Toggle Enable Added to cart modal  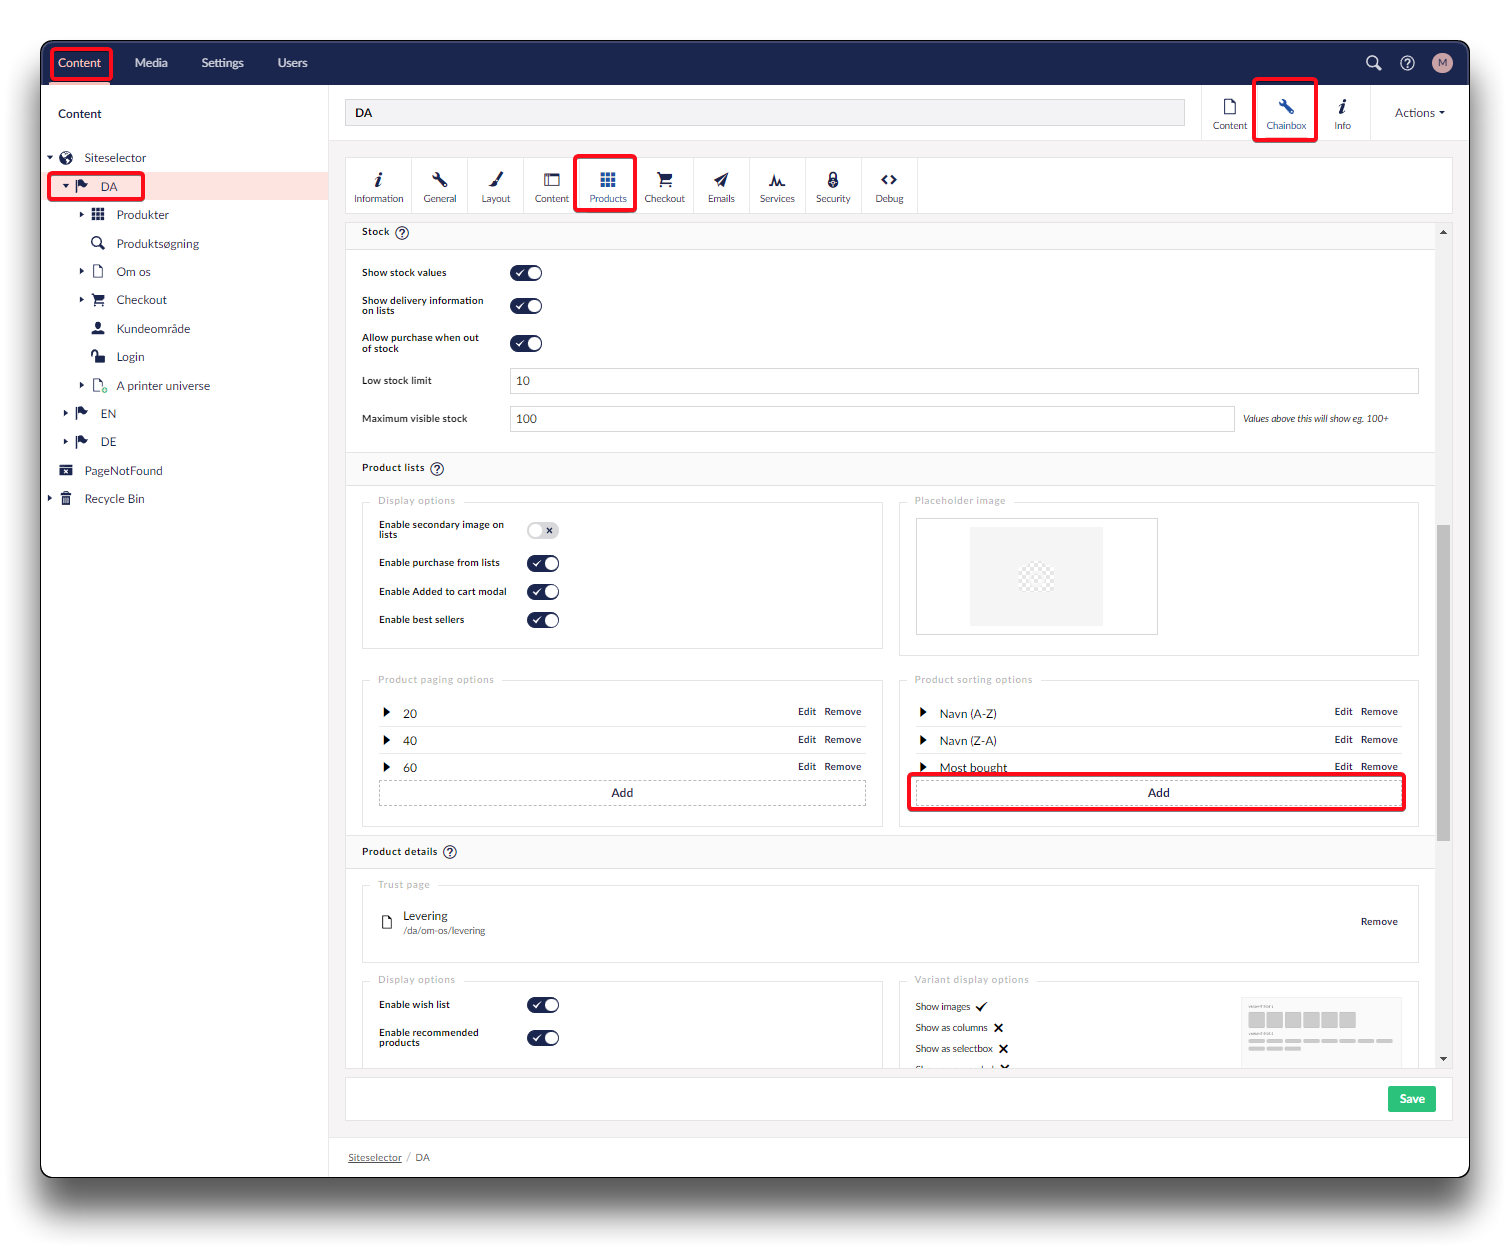pyautogui.click(x=543, y=592)
